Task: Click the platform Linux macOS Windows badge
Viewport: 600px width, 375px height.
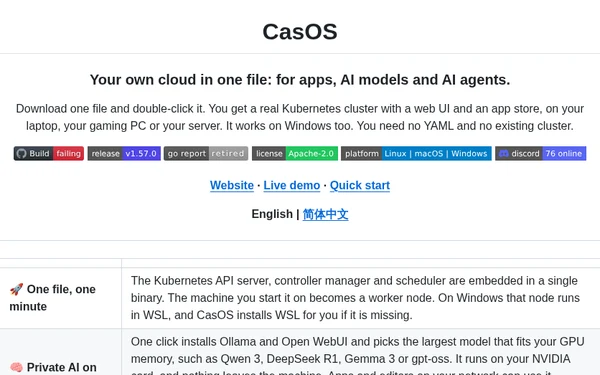Action: (x=416, y=153)
